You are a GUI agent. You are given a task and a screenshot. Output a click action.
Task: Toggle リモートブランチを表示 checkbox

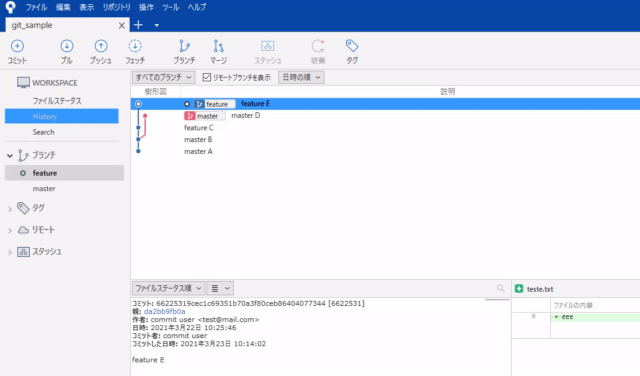[207, 77]
